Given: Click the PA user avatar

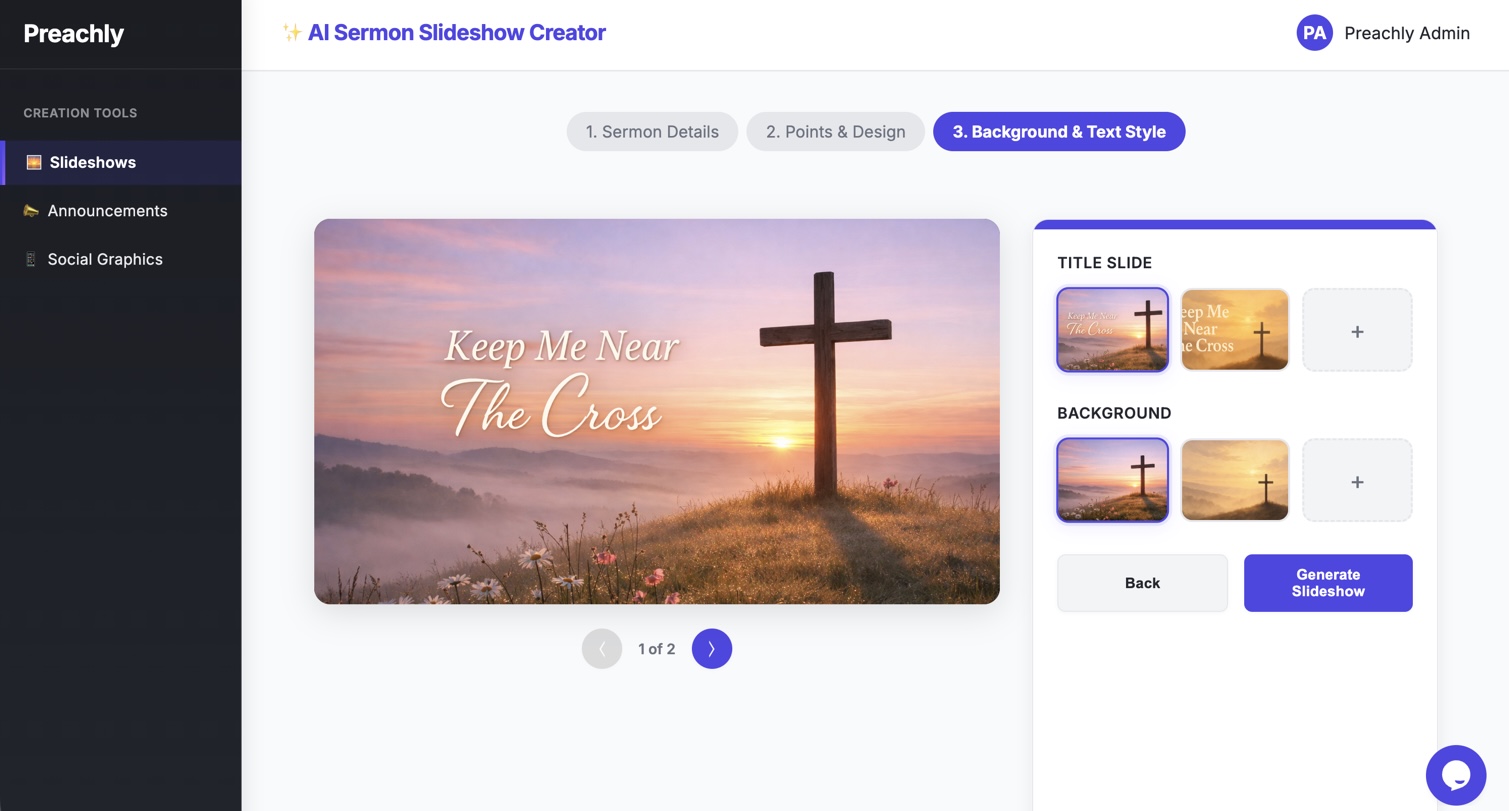Looking at the screenshot, I should click(x=1314, y=33).
